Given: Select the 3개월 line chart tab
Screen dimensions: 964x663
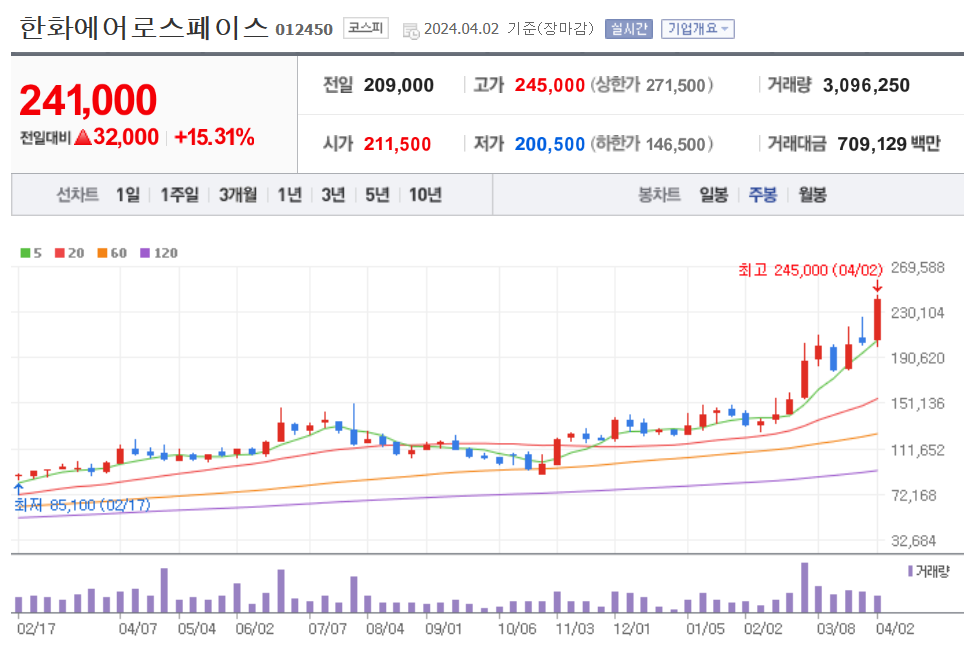Looking at the screenshot, I should (238, 195).
